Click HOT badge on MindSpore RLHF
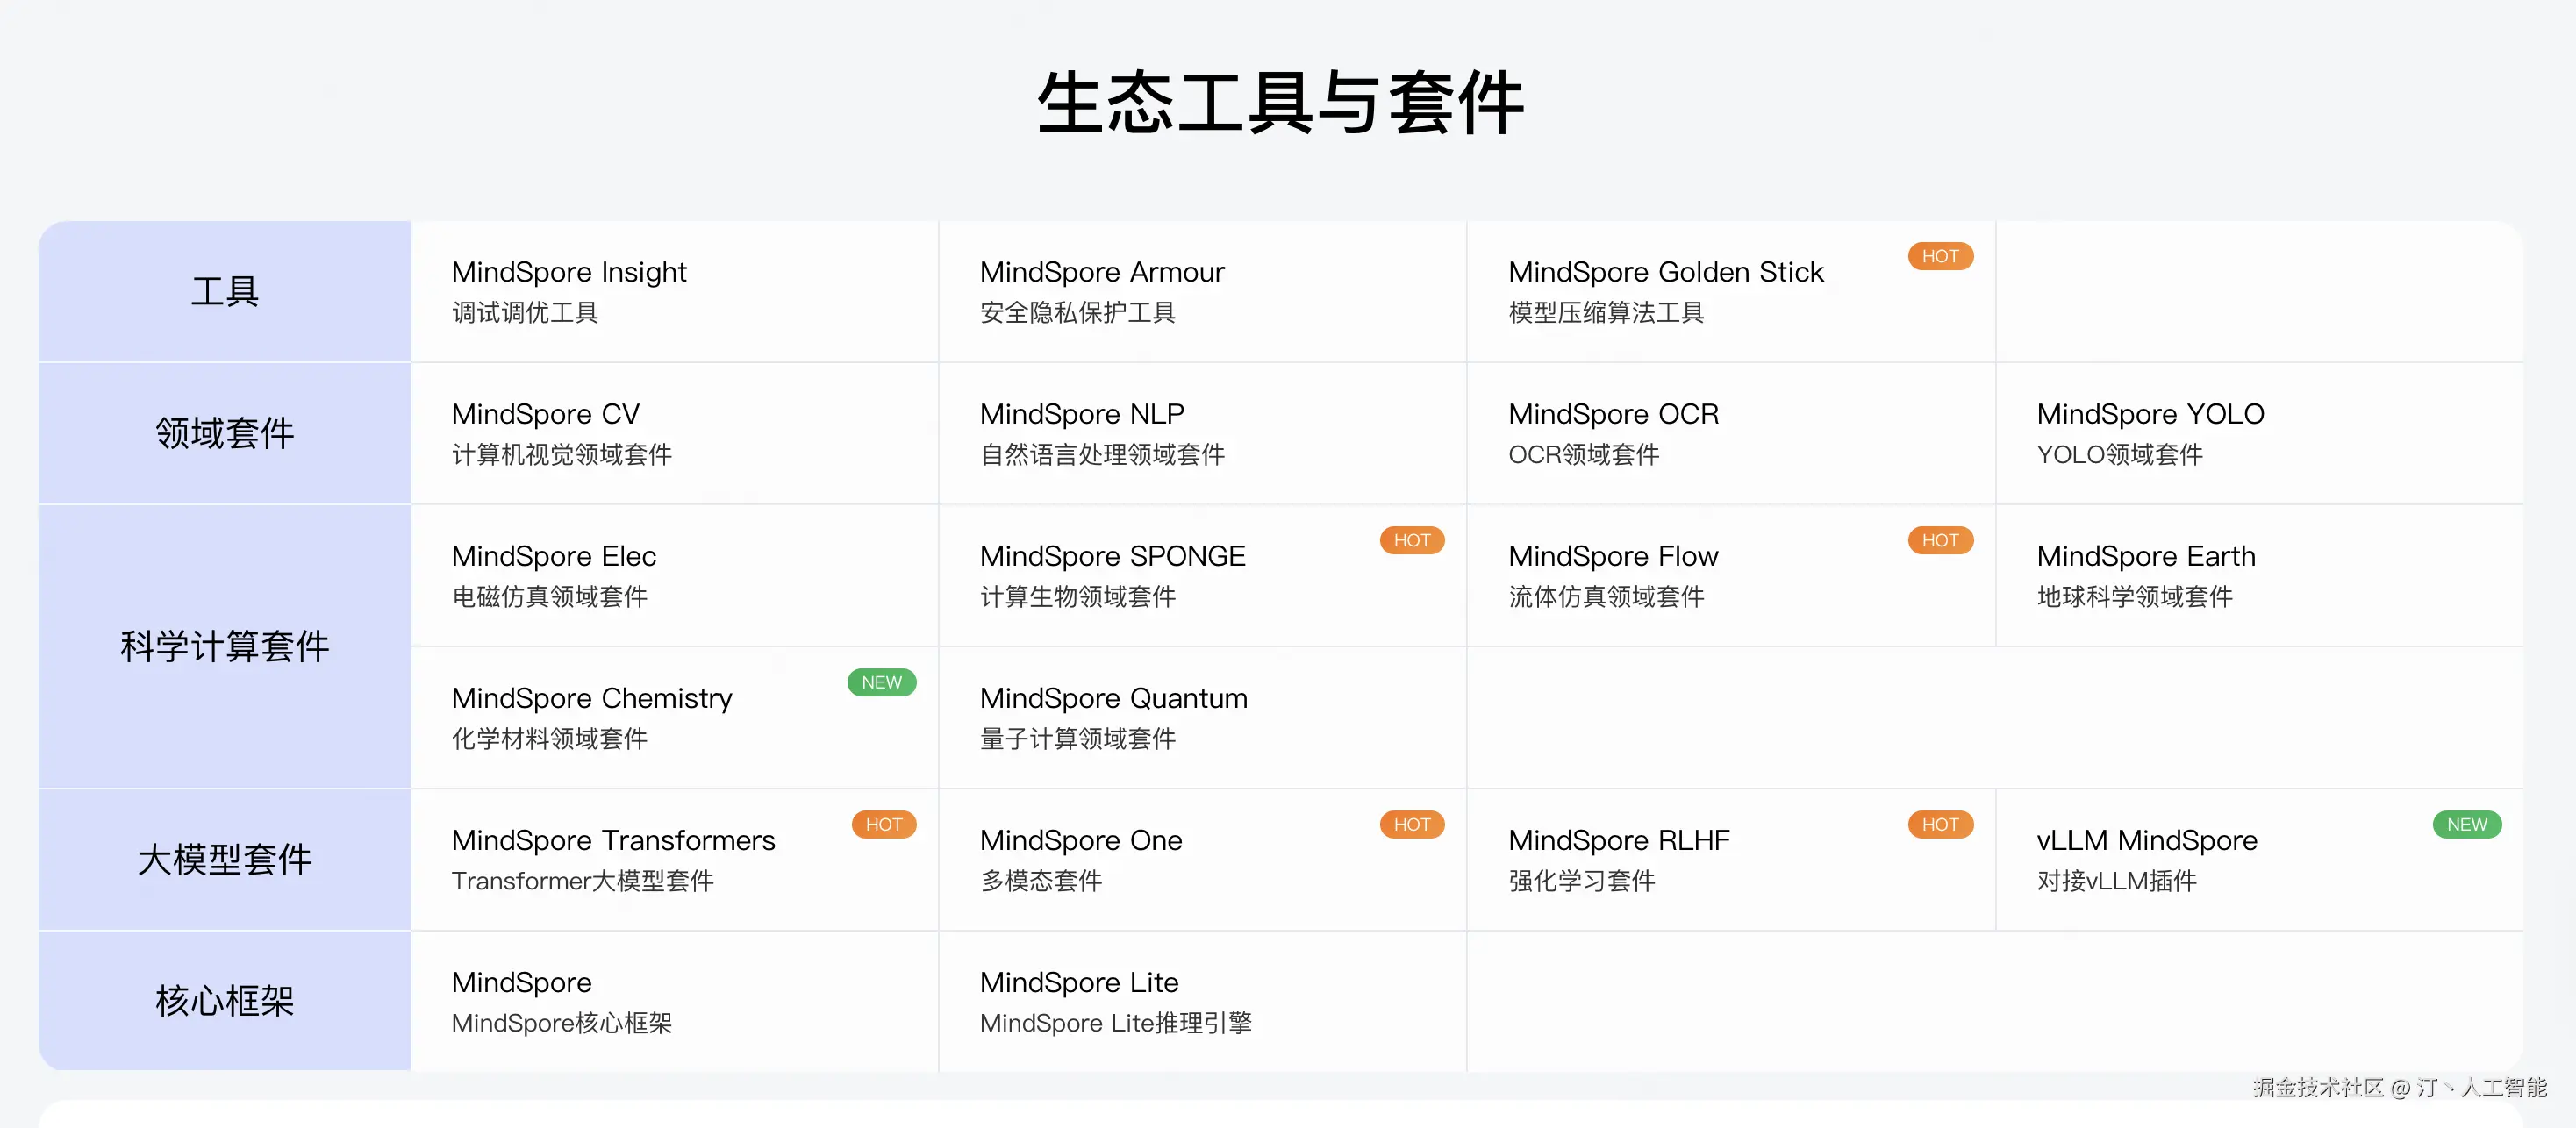This screenshot has width=2576, height=1128. coord(1939,824)
